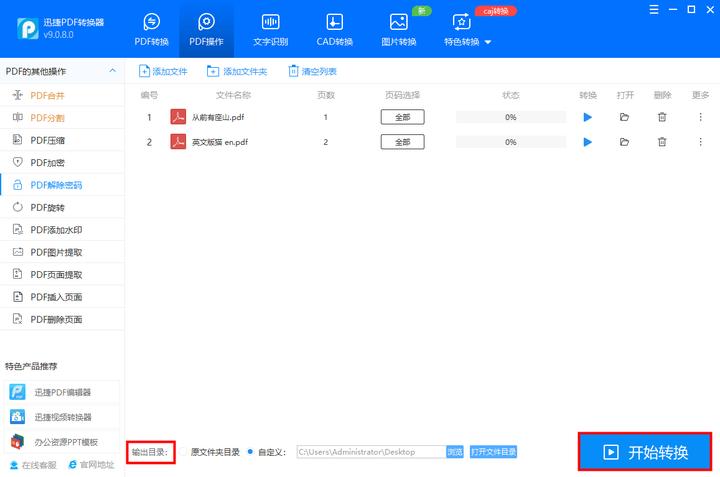
Task: Open 在线客服 support link
Action: 34,465
